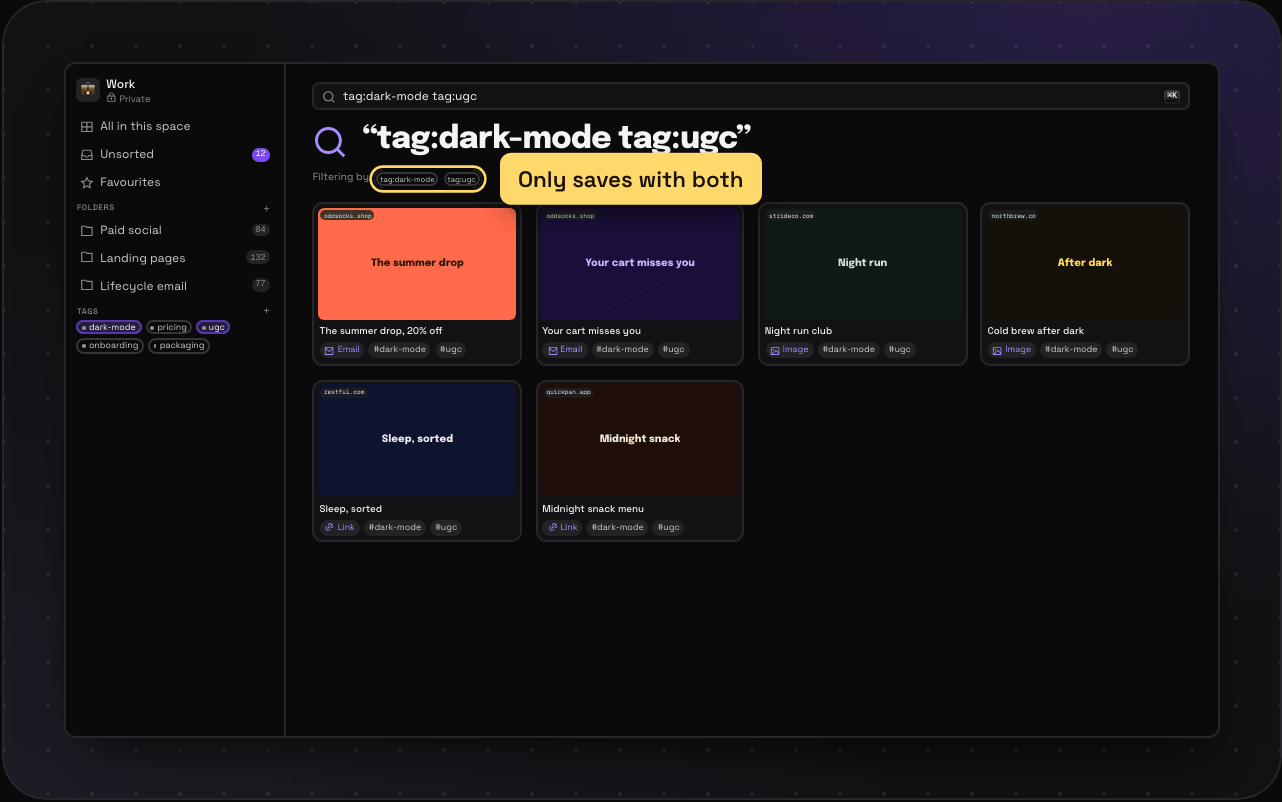Click the ⌘K shortcut badge
This screenshot has width=1282, height=802.
click(1172, 96)
